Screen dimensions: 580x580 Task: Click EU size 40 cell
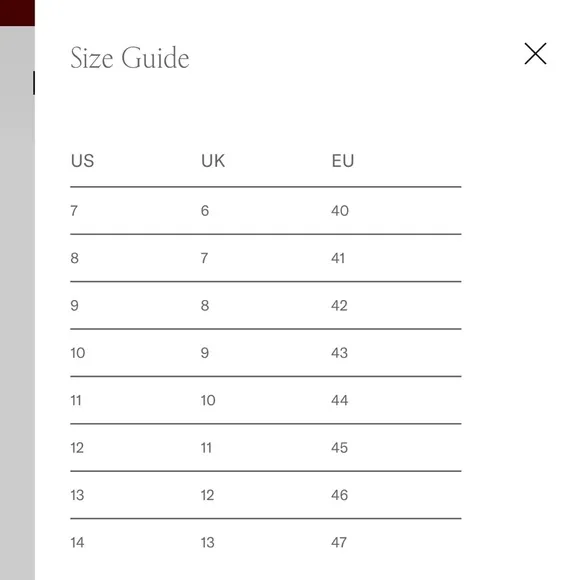(x=340, y=211)
